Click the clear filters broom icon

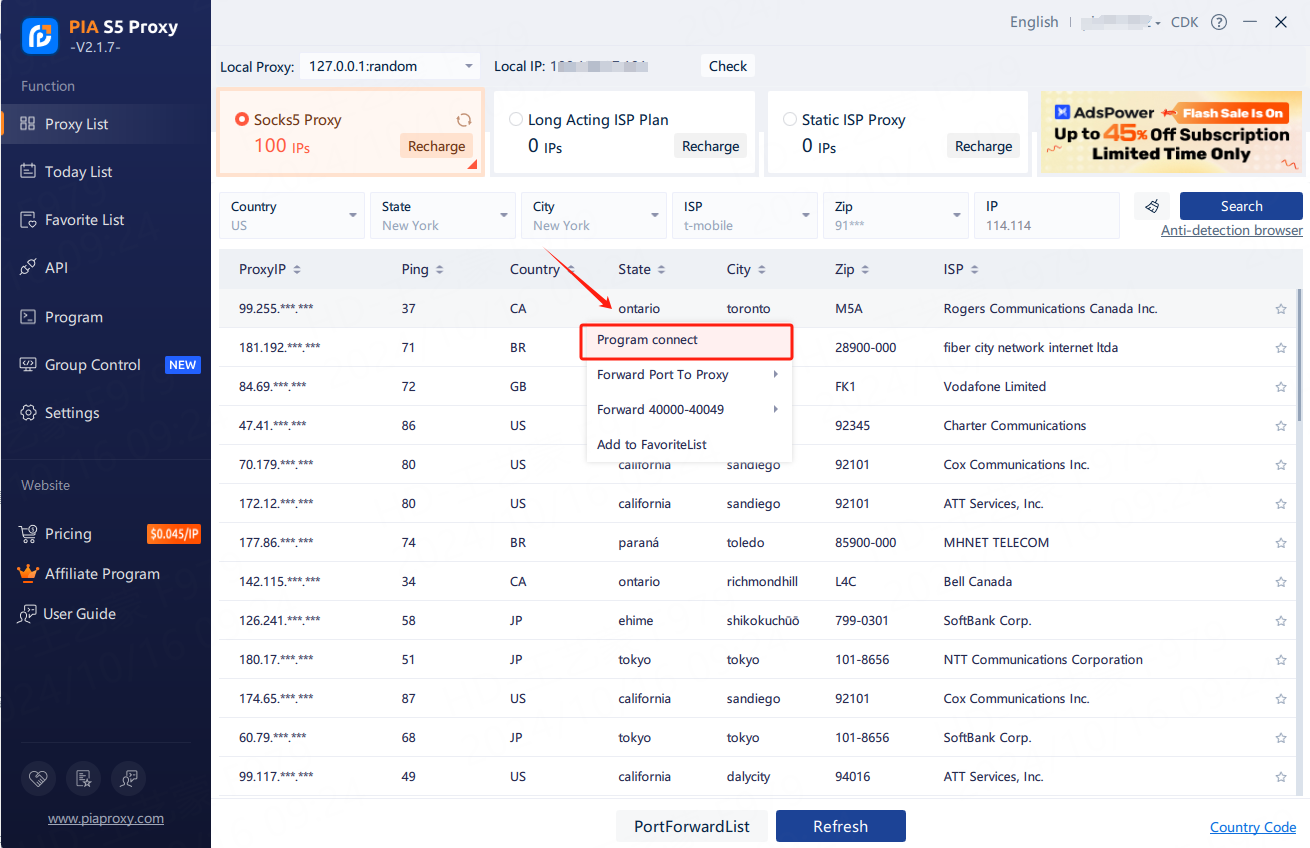[x=1152, y=206]
